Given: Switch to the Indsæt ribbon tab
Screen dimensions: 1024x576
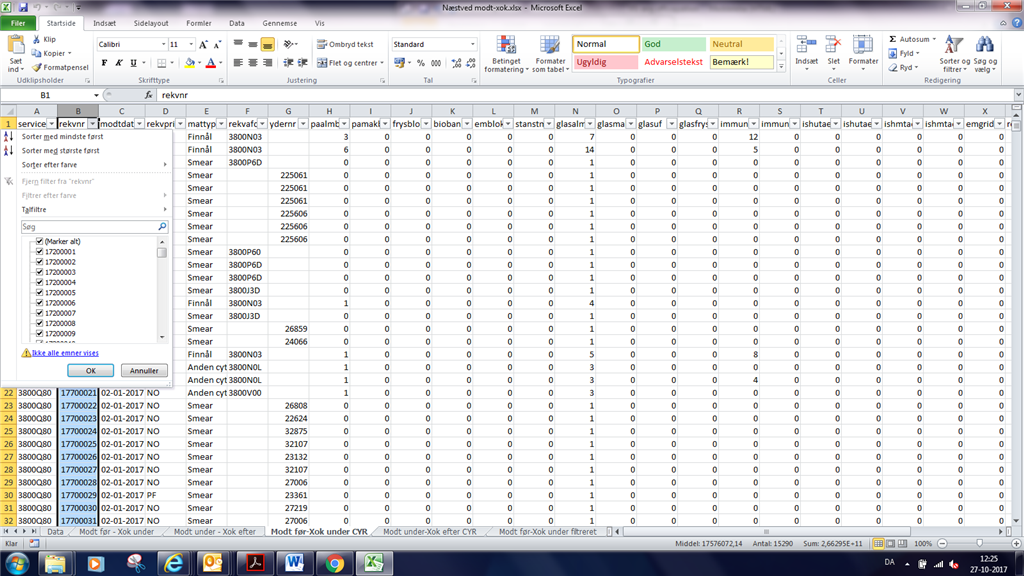Looking at the screenshot, I should pyautogui.click(x=104, y=24).
